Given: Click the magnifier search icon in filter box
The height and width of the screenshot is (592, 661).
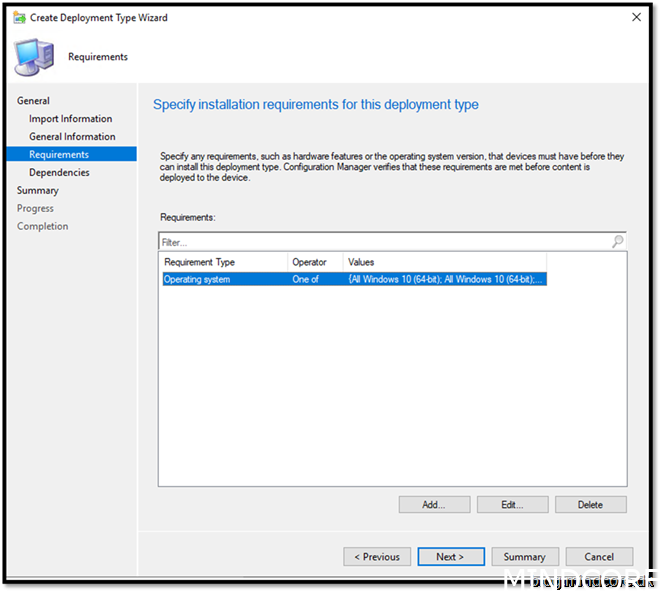Looking at the screenshot, I should [617, 242].
